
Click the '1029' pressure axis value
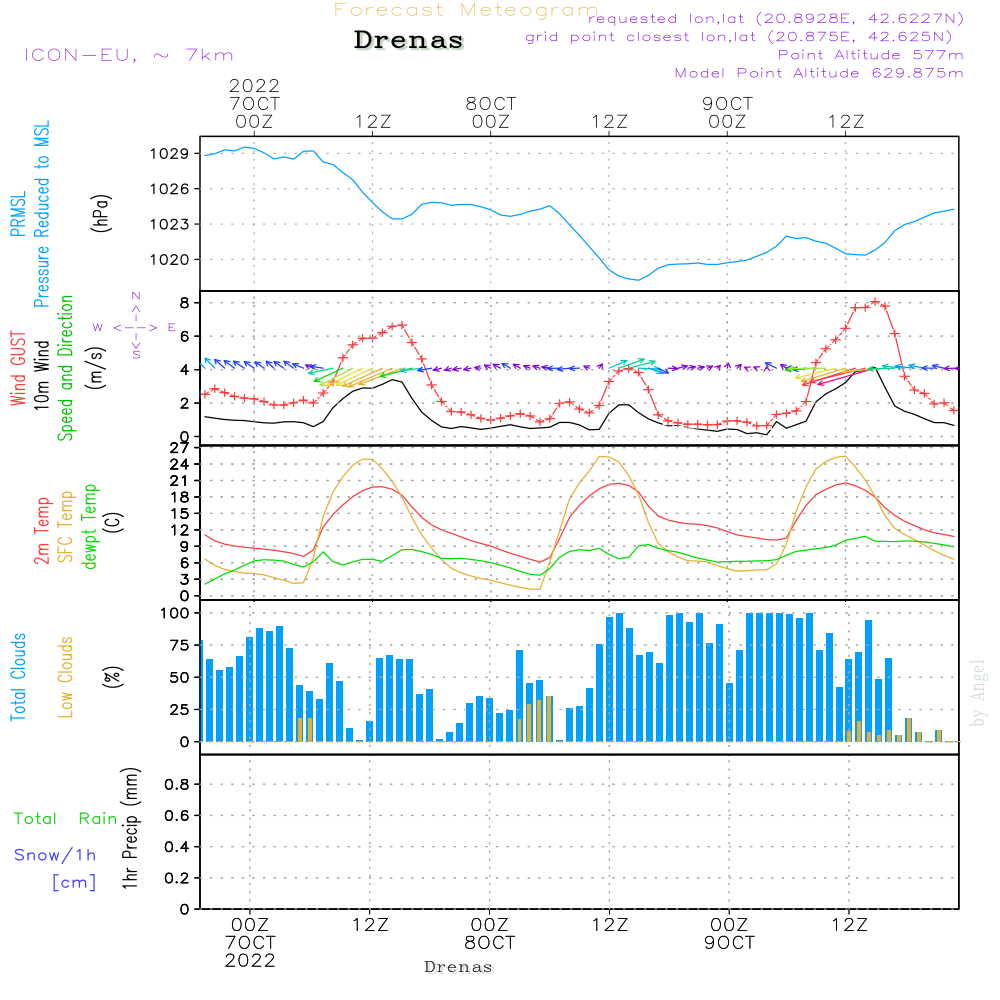pos(169,154)
